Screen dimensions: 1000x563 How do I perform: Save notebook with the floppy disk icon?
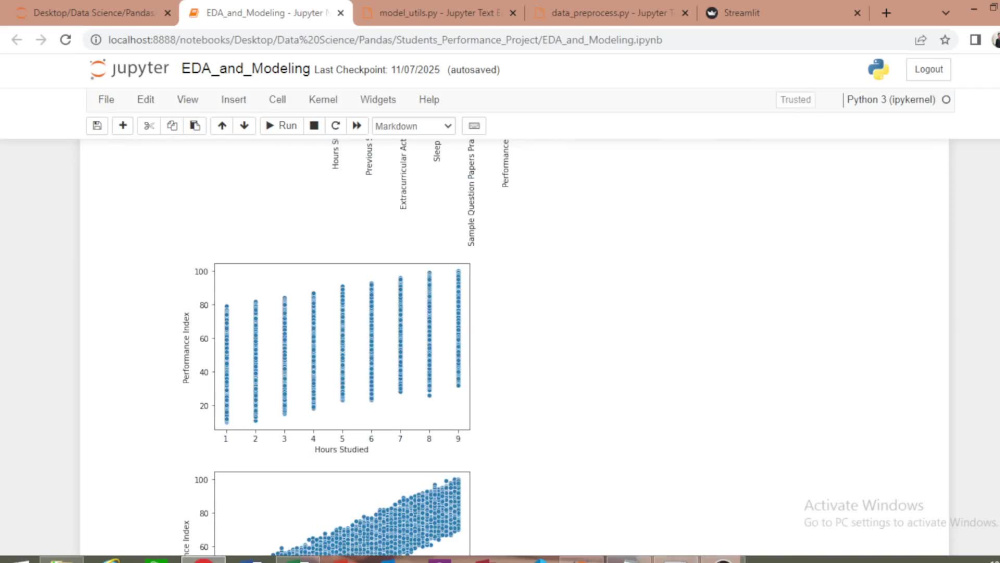97,126
